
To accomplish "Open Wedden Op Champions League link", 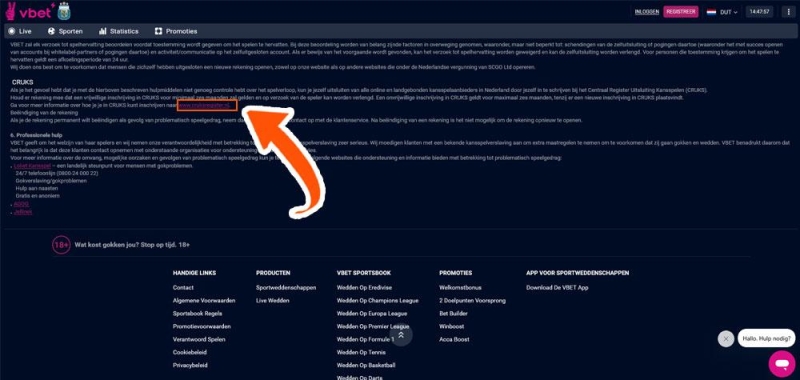I will (x=378, y=300).
